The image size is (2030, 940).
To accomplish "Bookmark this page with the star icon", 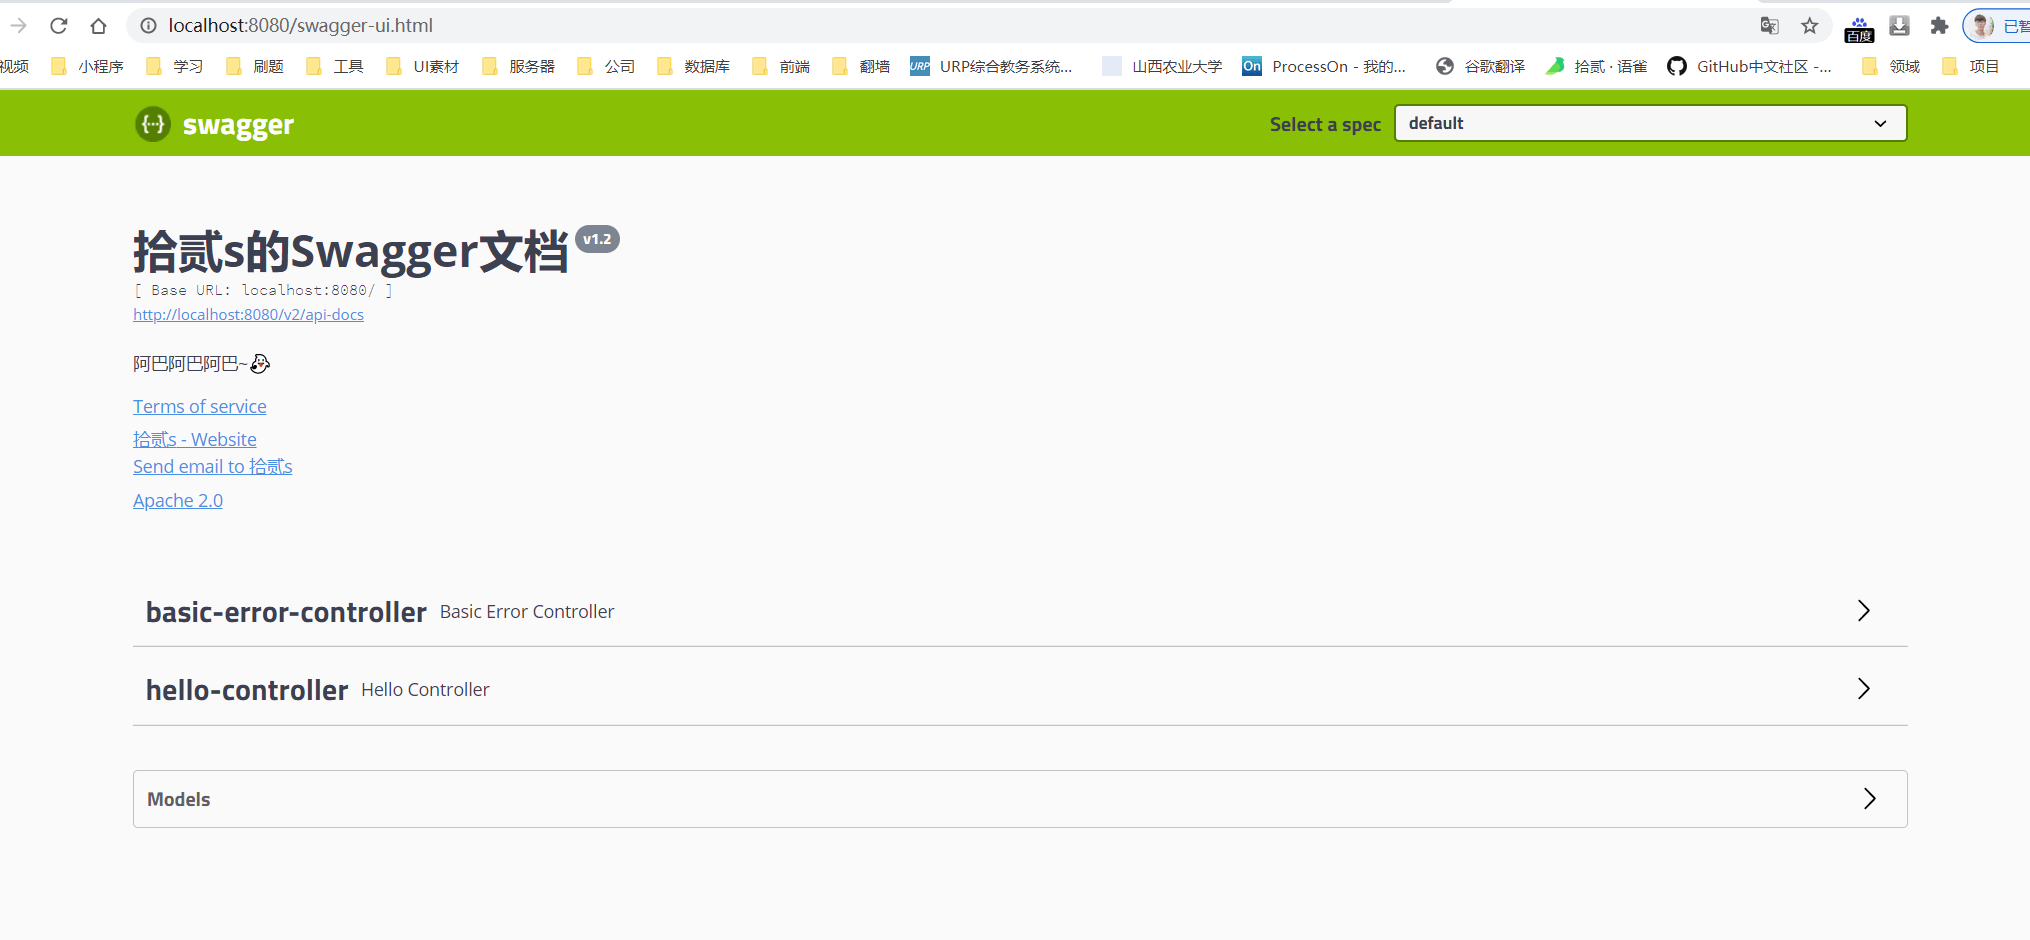I will [1810, 26].
